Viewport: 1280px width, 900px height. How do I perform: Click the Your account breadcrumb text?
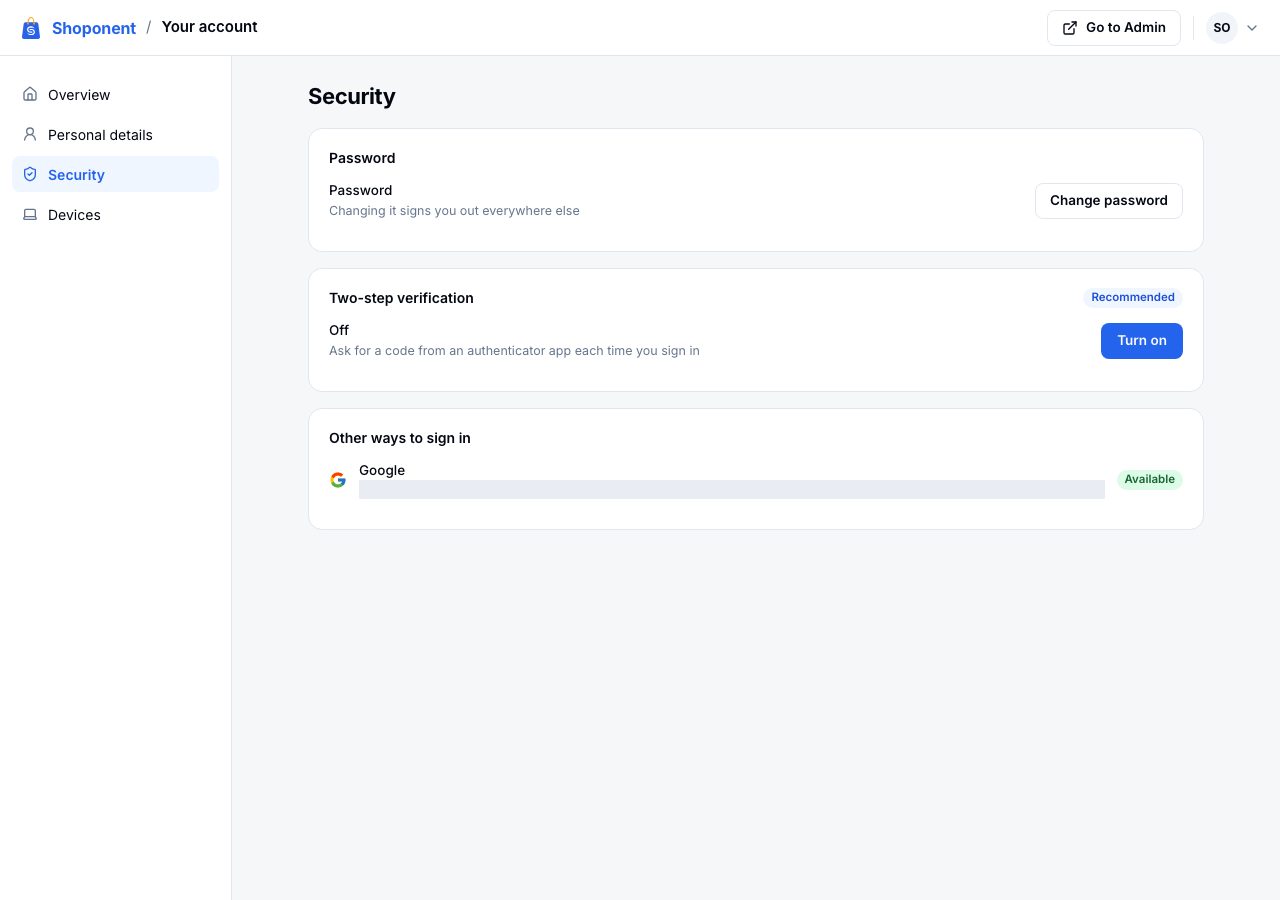pos(209,27)
